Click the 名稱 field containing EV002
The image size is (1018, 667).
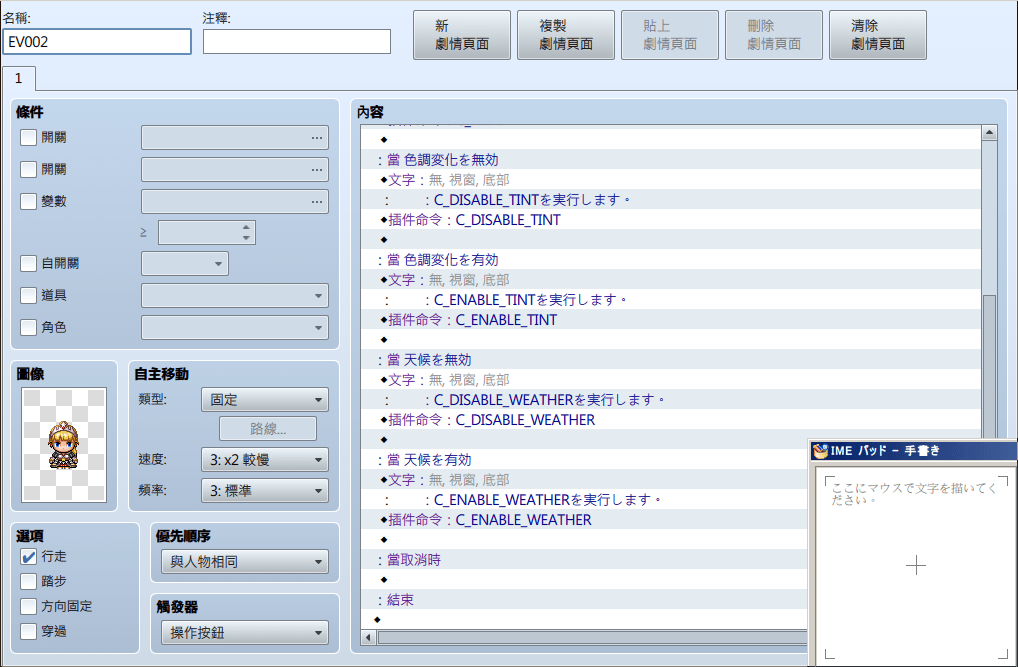(x=97, y=42)
